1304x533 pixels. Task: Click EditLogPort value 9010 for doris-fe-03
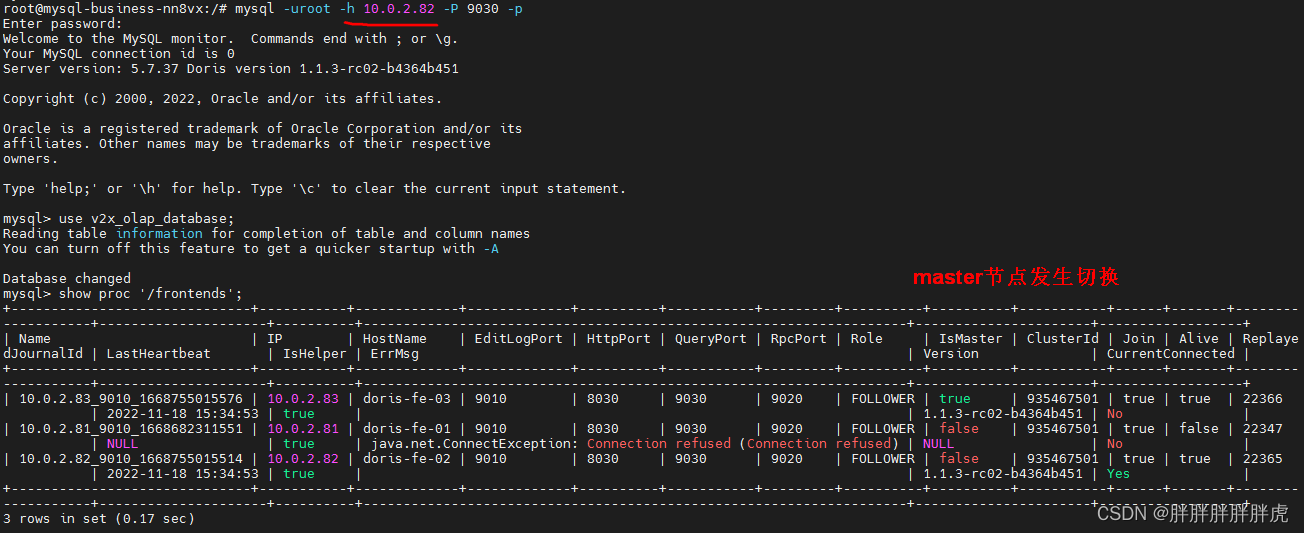(x=491, y=399)
